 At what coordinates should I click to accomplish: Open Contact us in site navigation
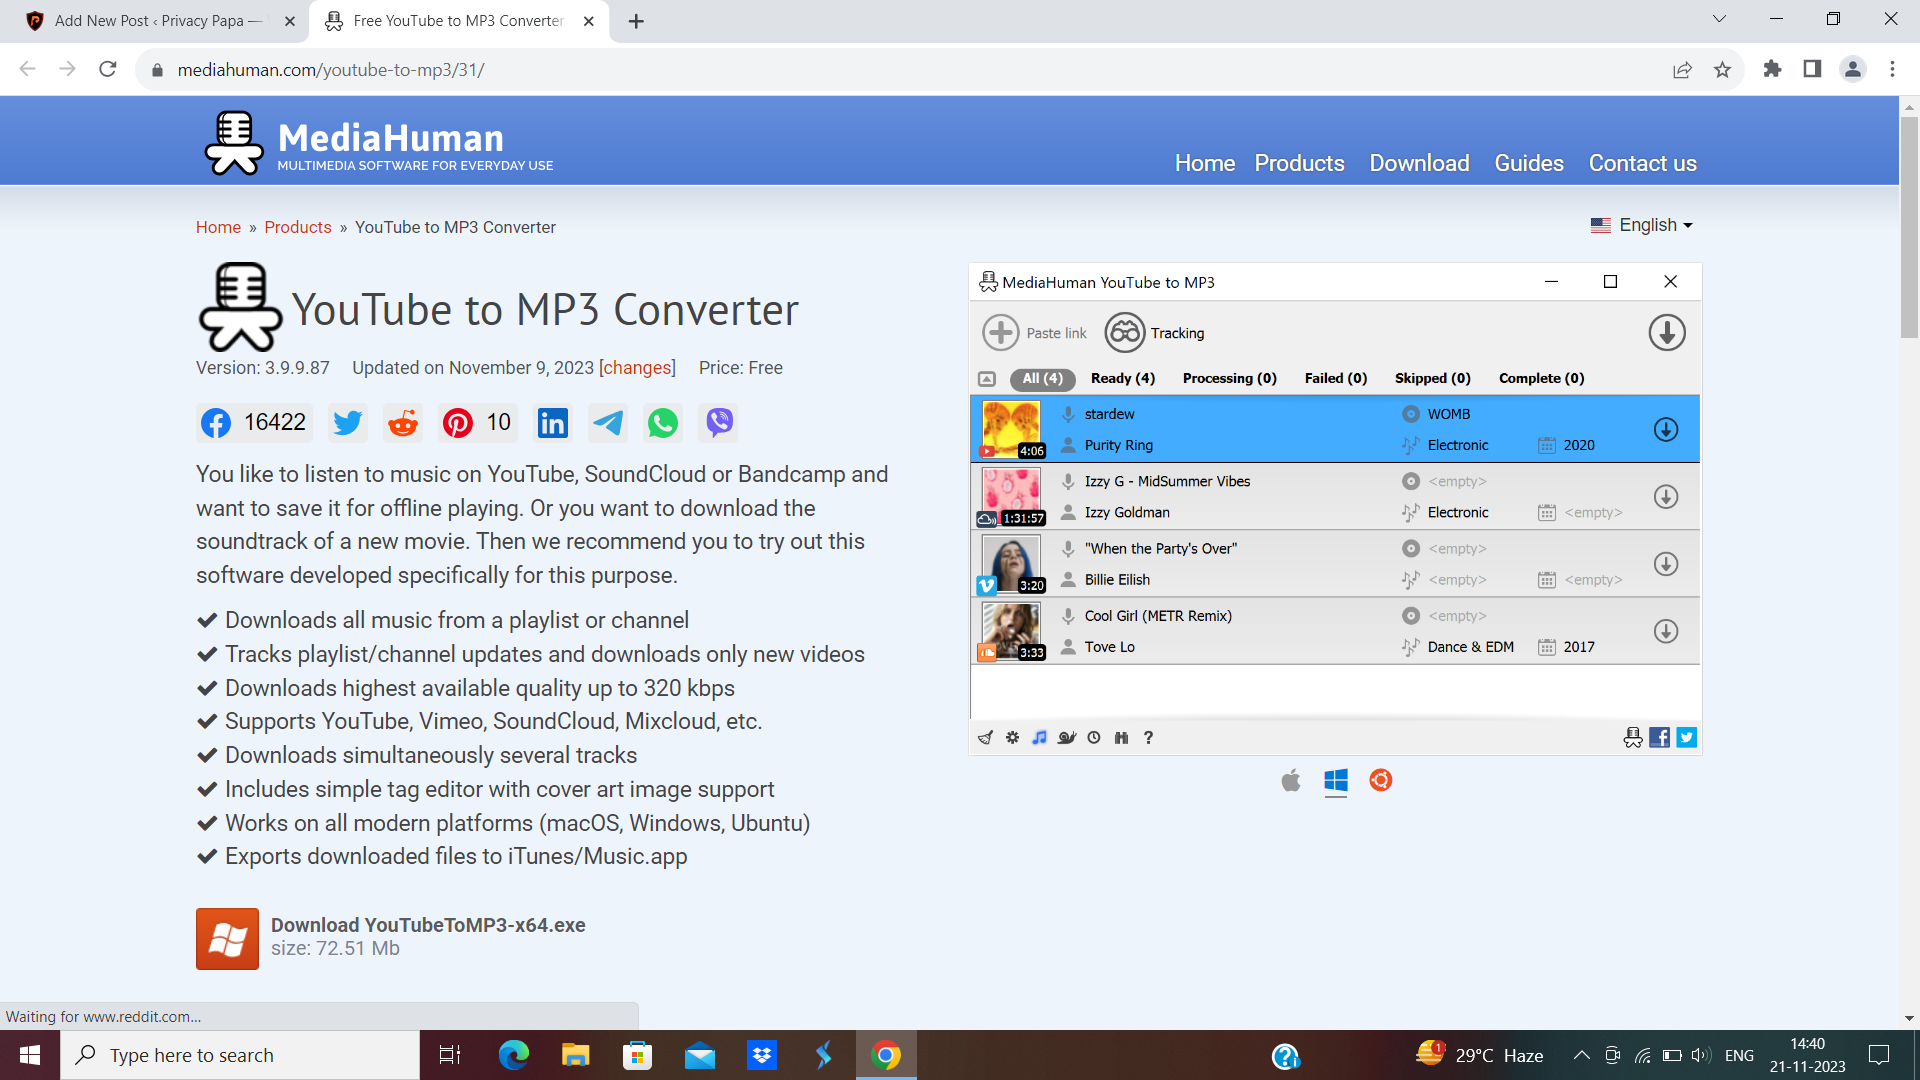(x=1642, y=163)
